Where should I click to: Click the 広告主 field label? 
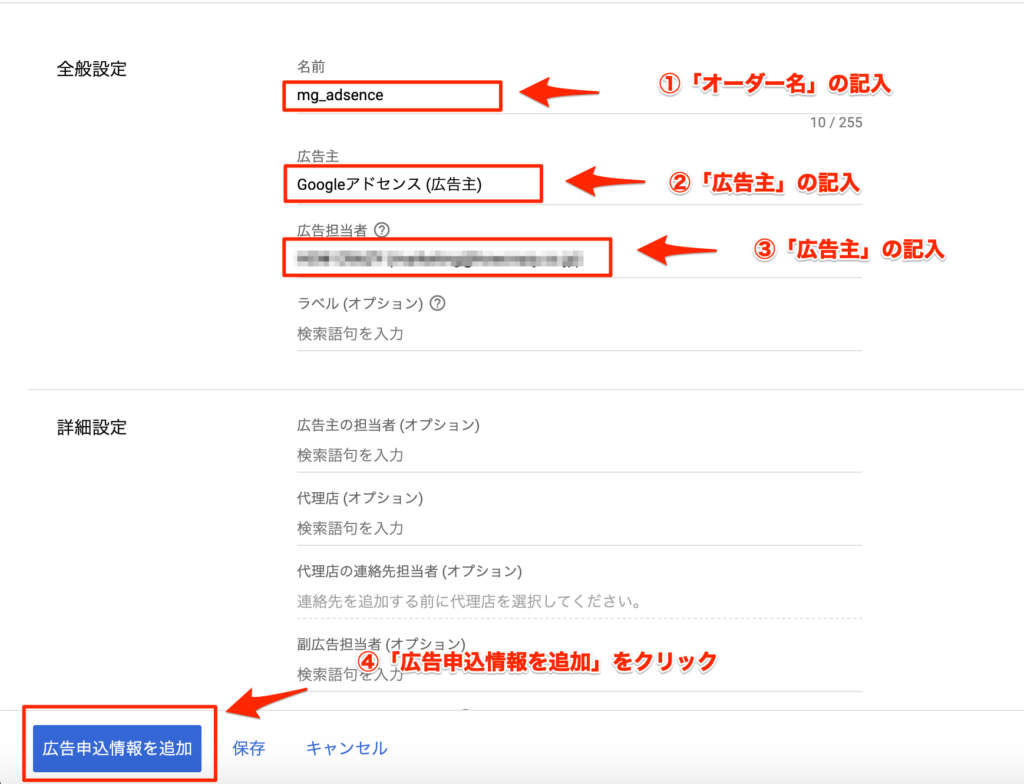click(x=318, y=156)
